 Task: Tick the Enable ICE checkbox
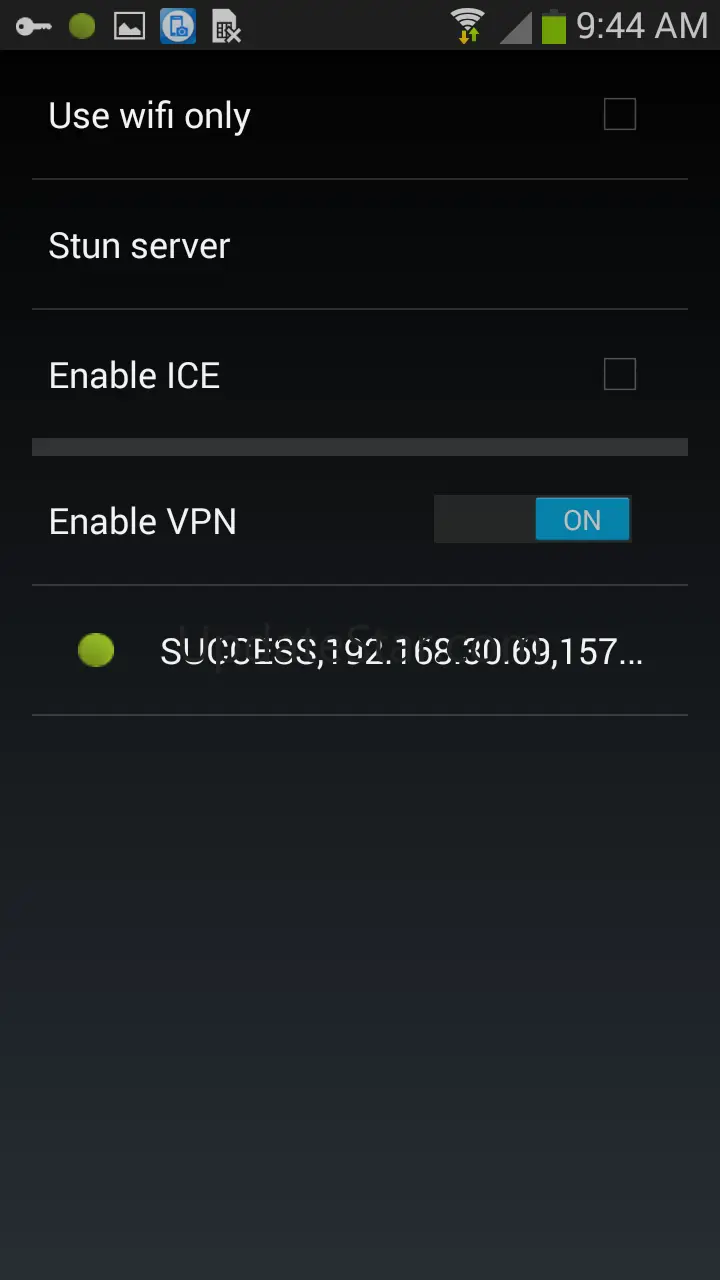click(x=620, y=375)
